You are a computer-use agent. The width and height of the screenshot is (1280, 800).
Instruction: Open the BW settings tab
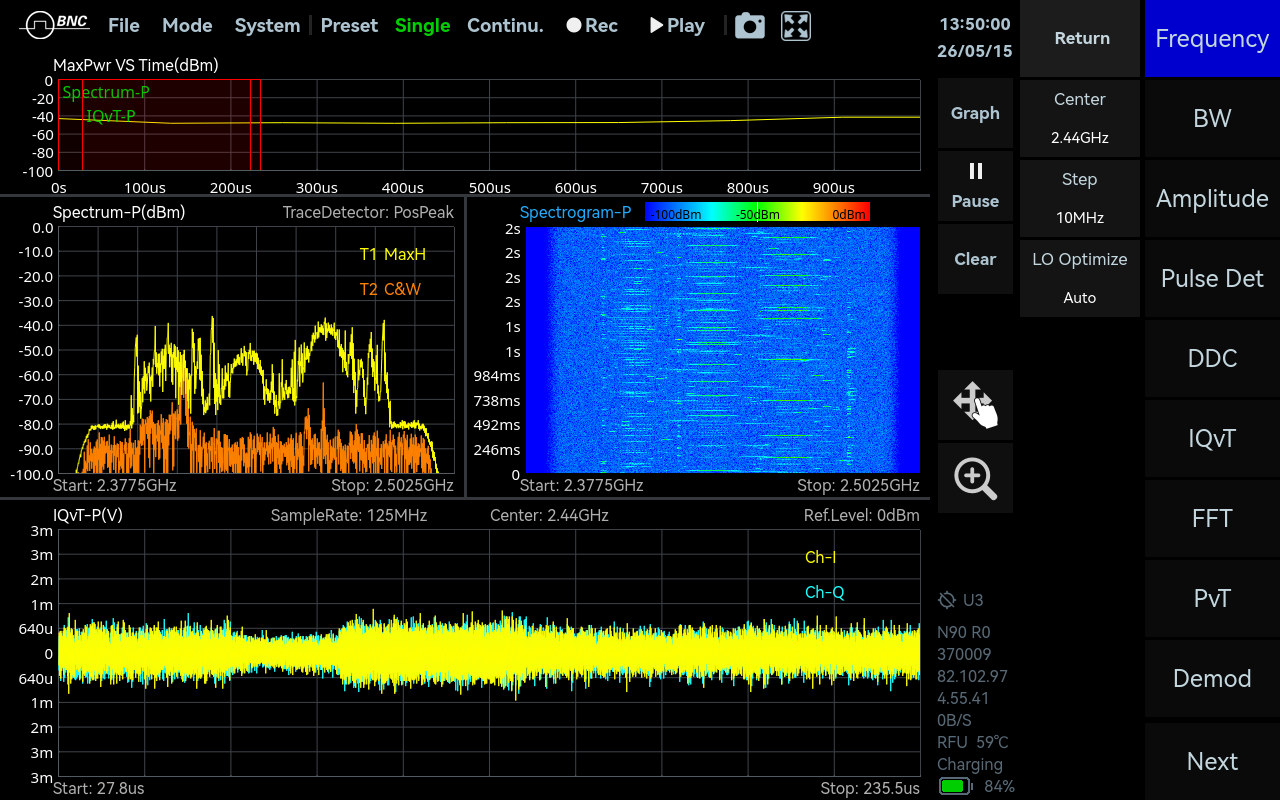1212,118
